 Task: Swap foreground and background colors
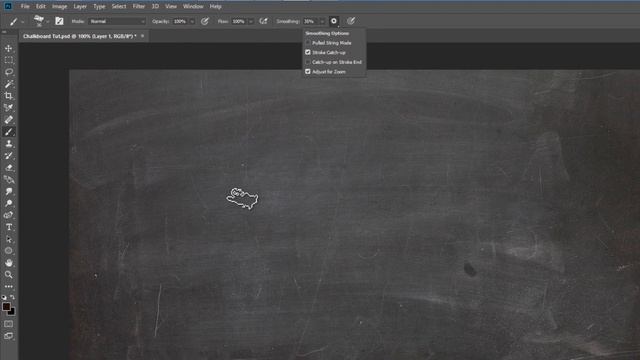[x=13, y=297]
